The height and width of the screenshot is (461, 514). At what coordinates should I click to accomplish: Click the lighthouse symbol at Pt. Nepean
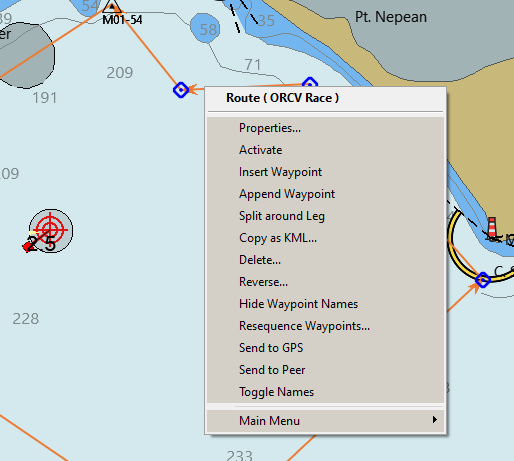(x=492, y=228)
